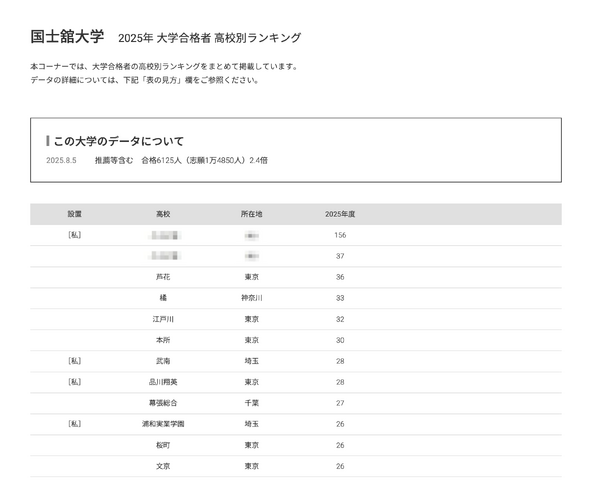
Task: Click 東京 in the 品川翔英 row
Action: point(252,382)
